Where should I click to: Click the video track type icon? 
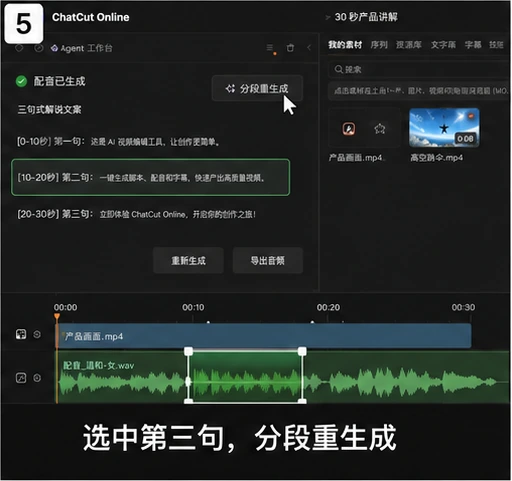[x=21, y=334]
